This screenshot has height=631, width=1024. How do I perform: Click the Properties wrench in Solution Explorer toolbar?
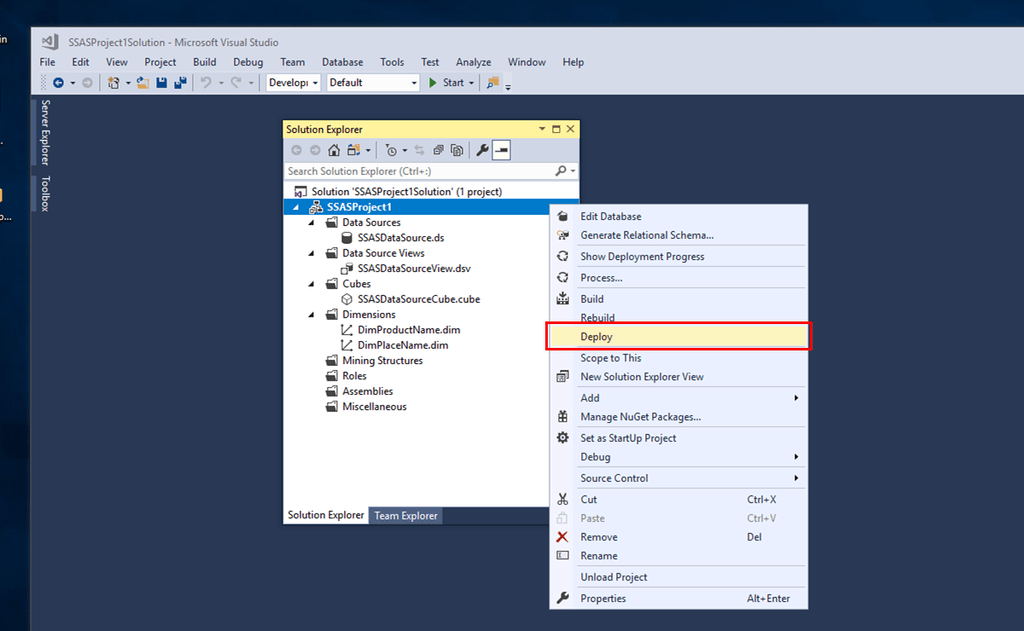click(x=482, y=150)
